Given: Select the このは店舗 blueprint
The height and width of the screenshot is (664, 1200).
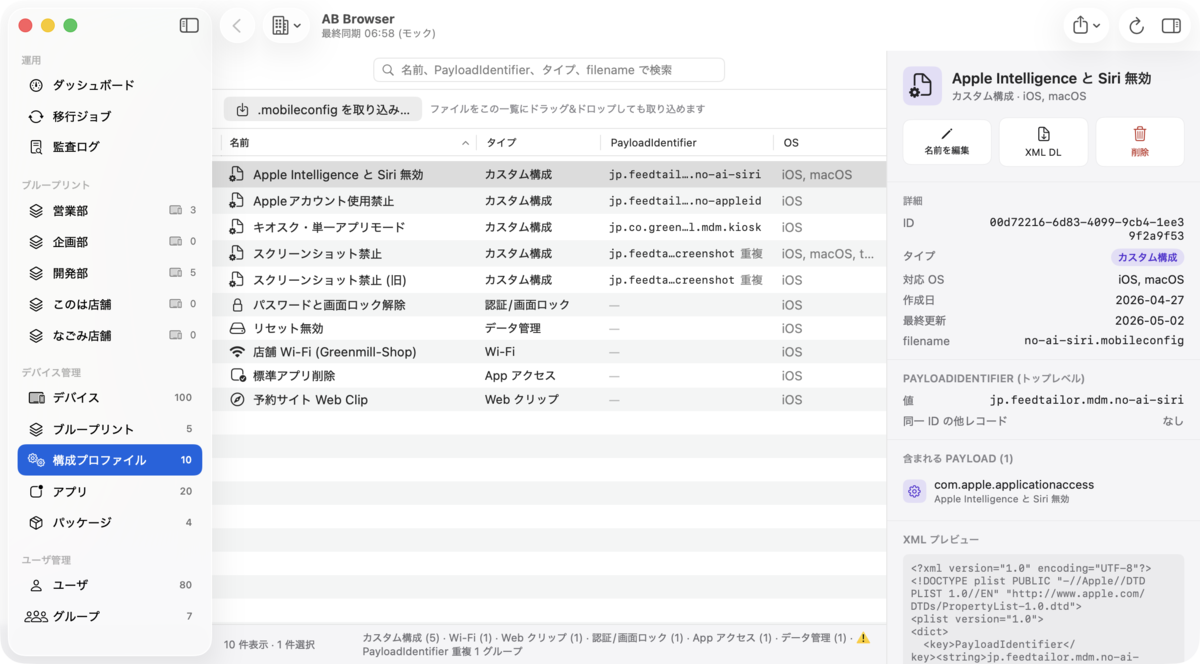Looking at the screenshot, I should click(x=110, y=304).
